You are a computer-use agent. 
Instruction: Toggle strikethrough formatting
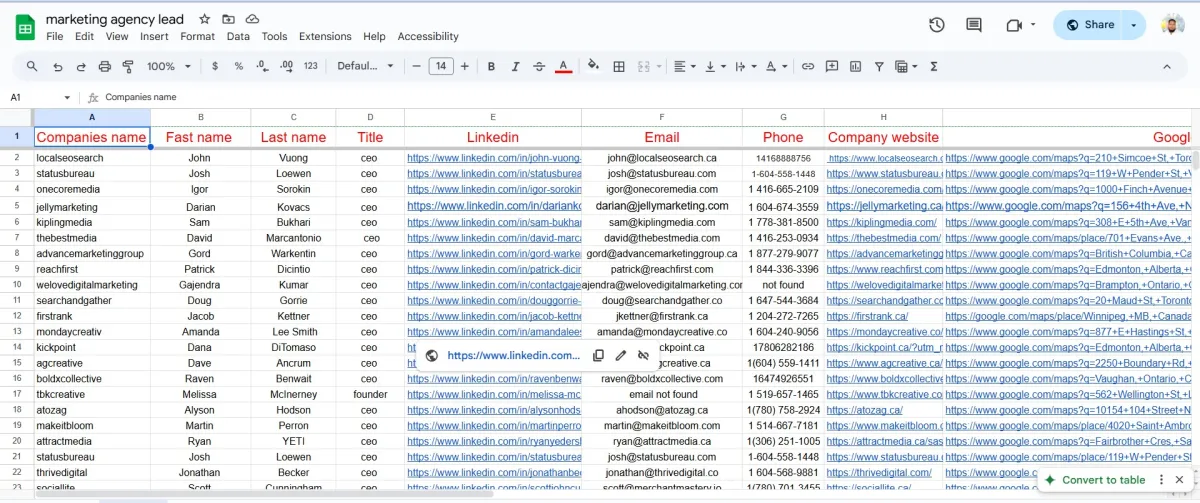coord(539,66)
